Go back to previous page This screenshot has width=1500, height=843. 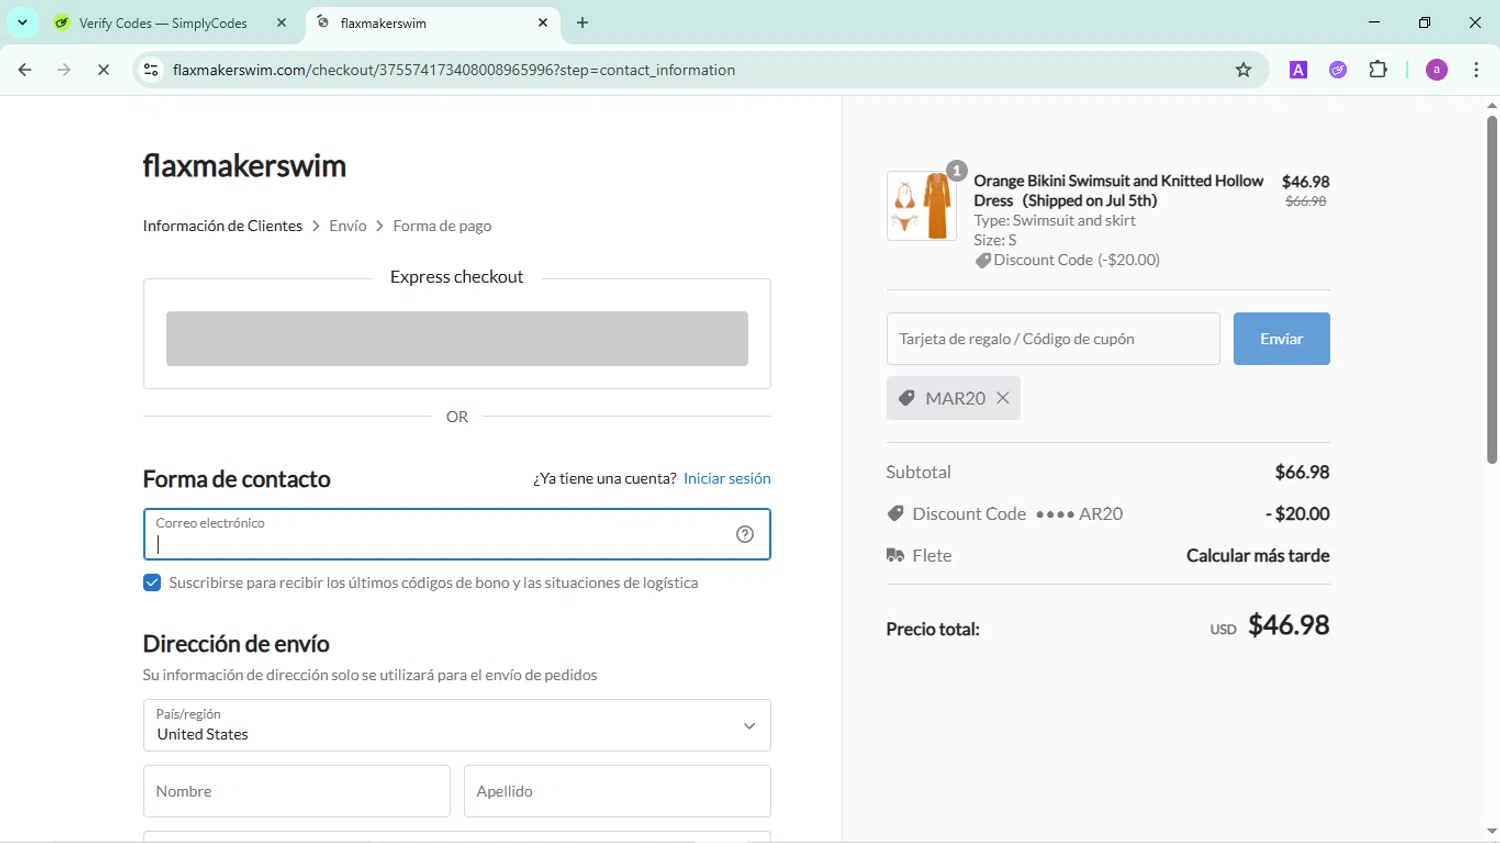[25, 70]
